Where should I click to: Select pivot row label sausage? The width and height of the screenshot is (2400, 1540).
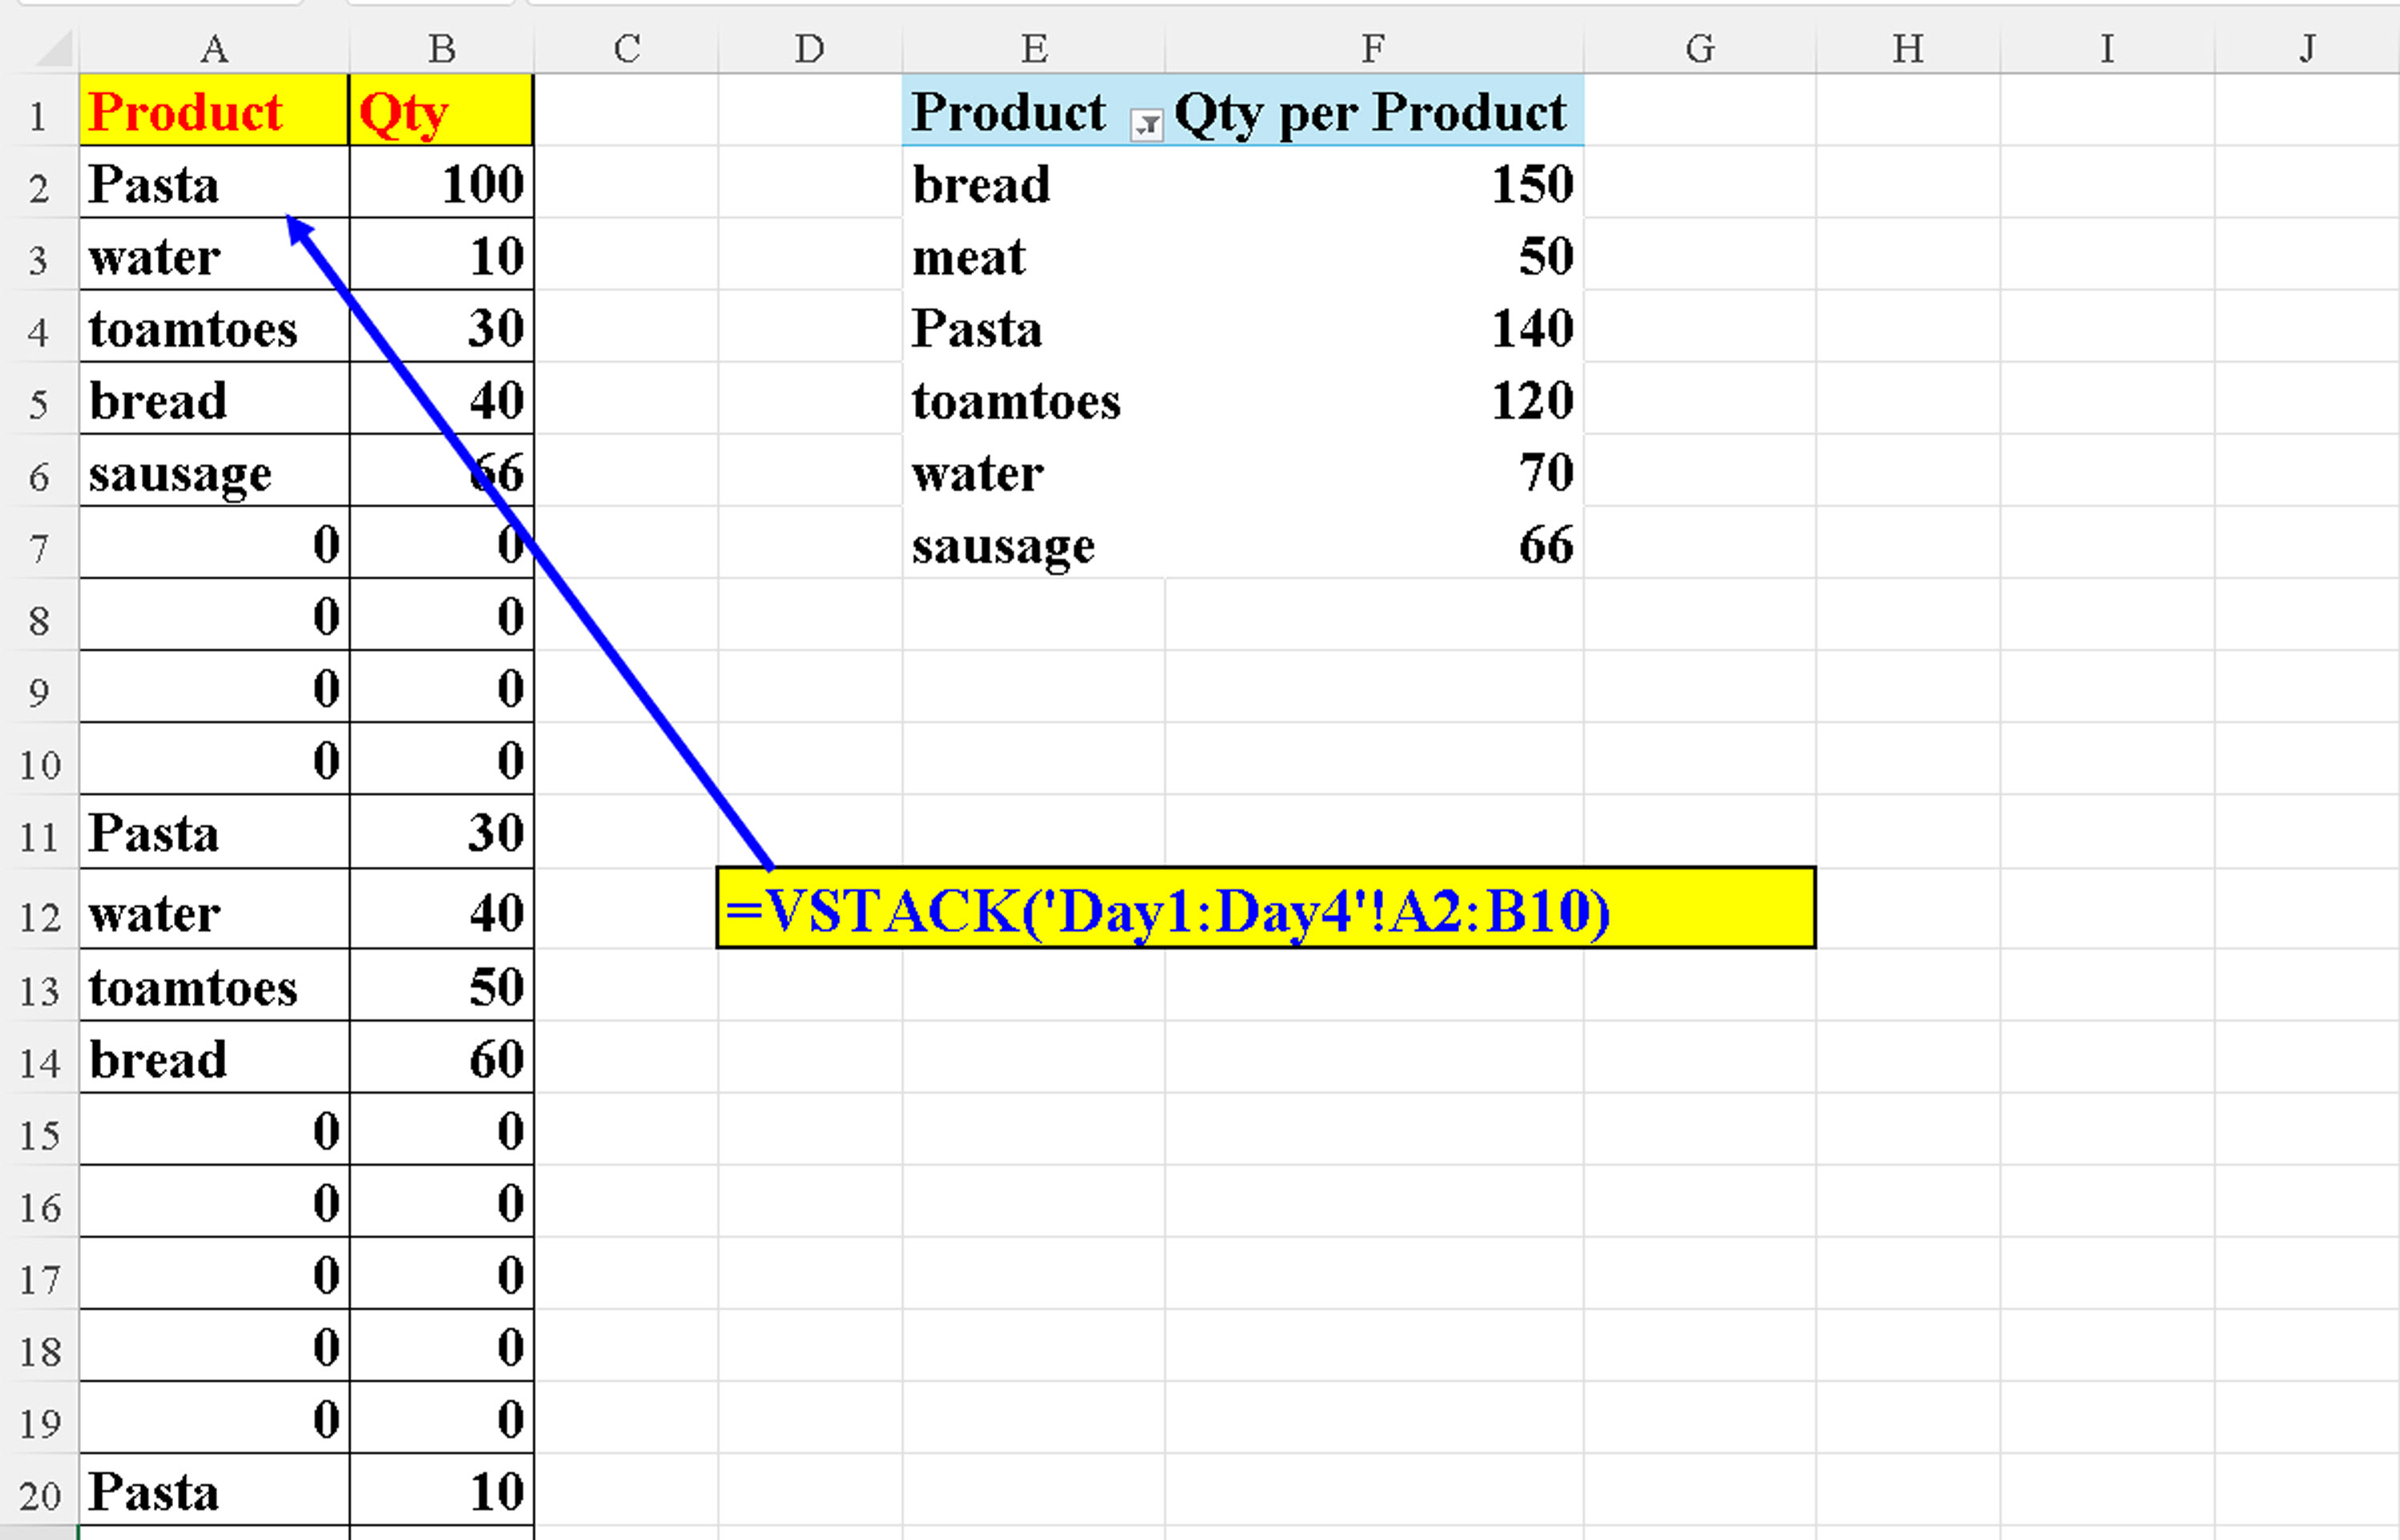1034,543
